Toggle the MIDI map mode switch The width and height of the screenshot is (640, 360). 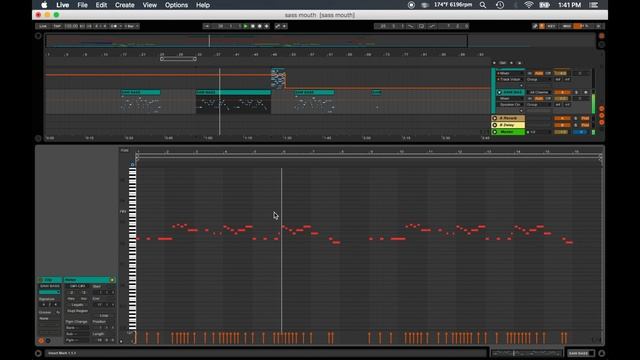click(x=567, y=26)
